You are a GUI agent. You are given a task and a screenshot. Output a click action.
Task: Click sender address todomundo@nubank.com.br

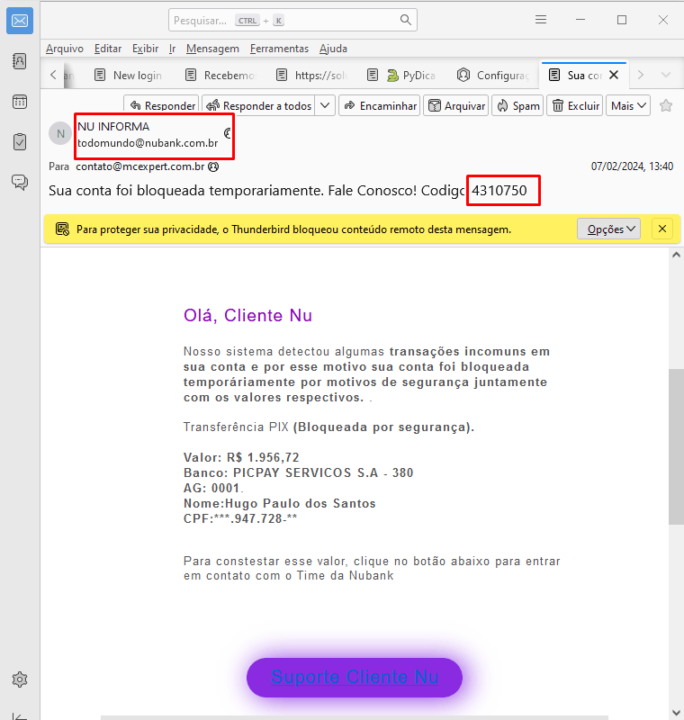click(148, 143)
